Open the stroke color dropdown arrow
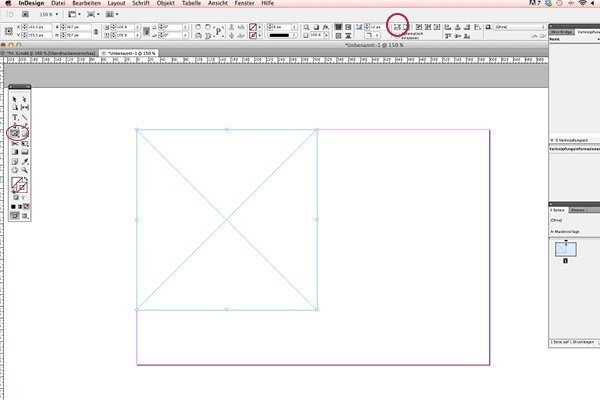This screenshot has width=600, height=400. (260, 36)
